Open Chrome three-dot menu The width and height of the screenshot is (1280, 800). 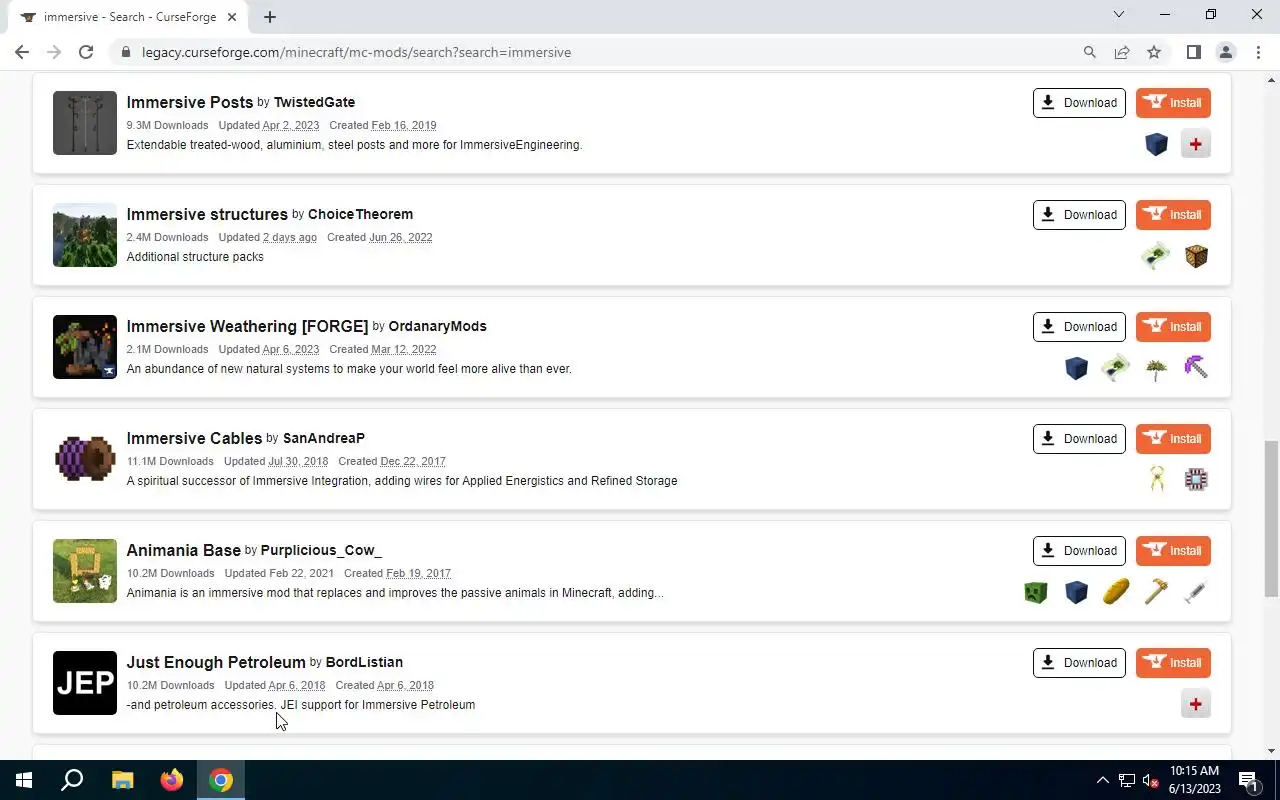1258,52
